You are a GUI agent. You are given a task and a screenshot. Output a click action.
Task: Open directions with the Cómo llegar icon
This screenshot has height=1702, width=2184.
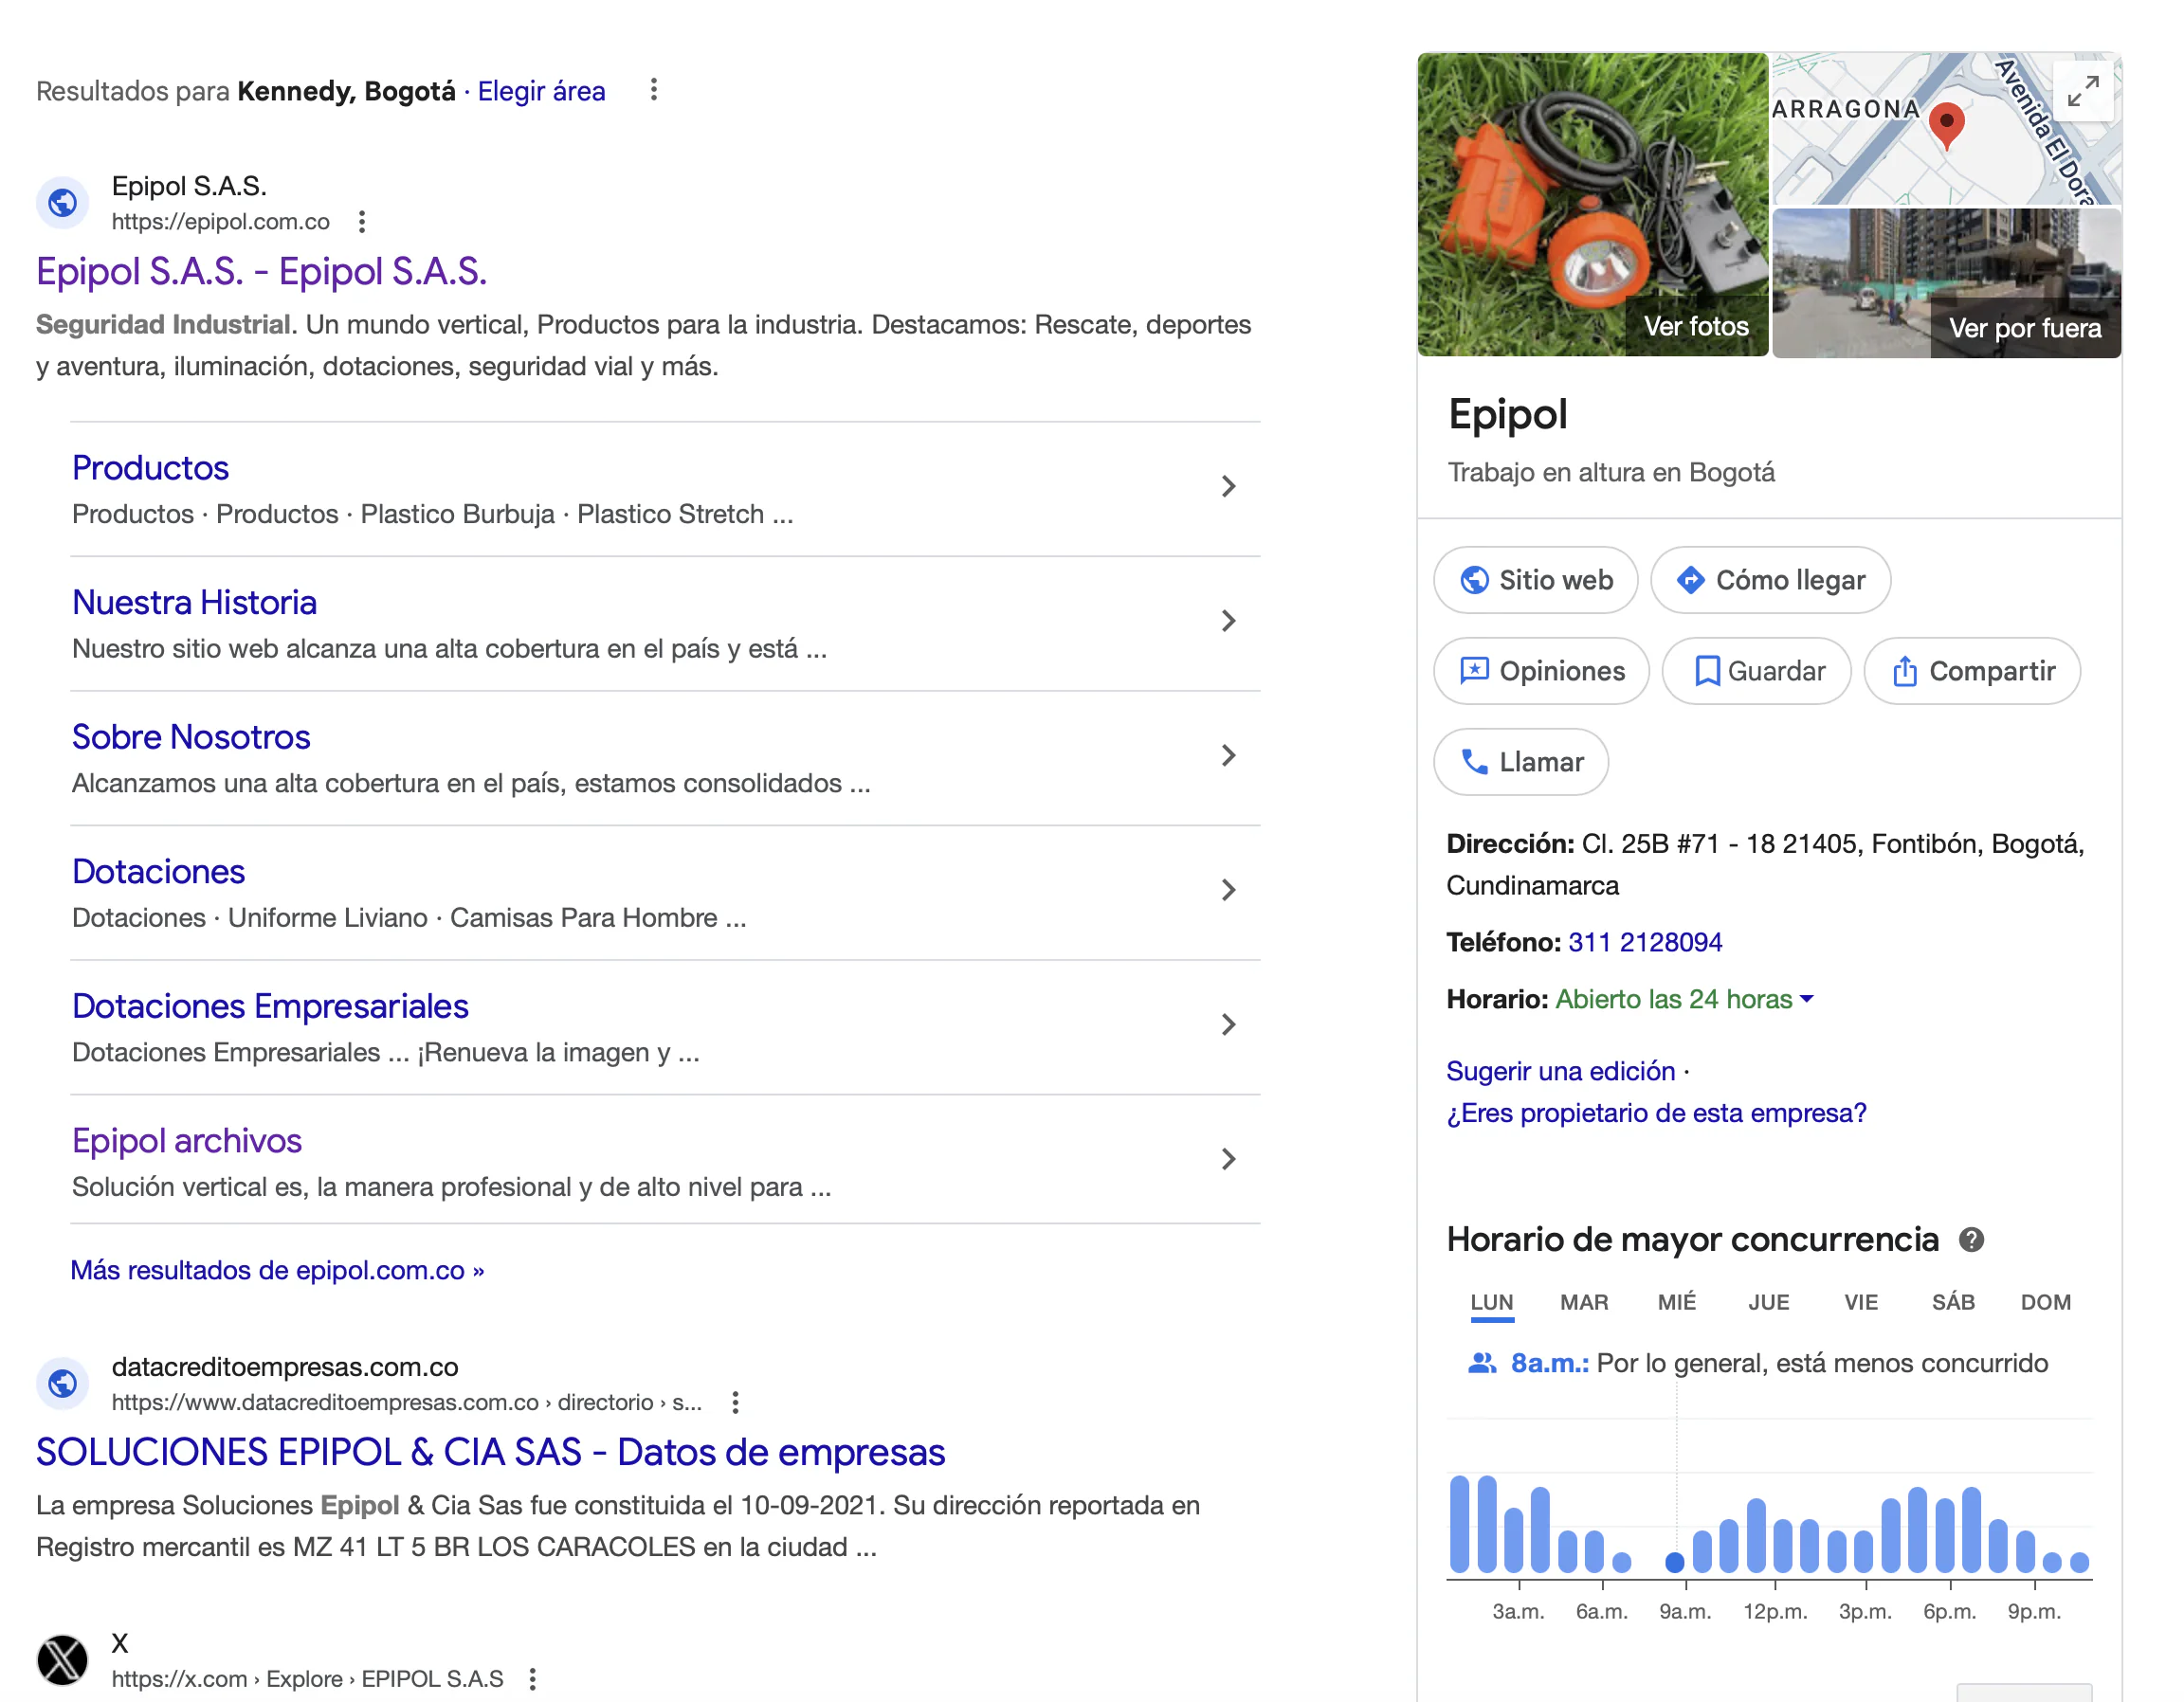click(x=1691, y=580)
